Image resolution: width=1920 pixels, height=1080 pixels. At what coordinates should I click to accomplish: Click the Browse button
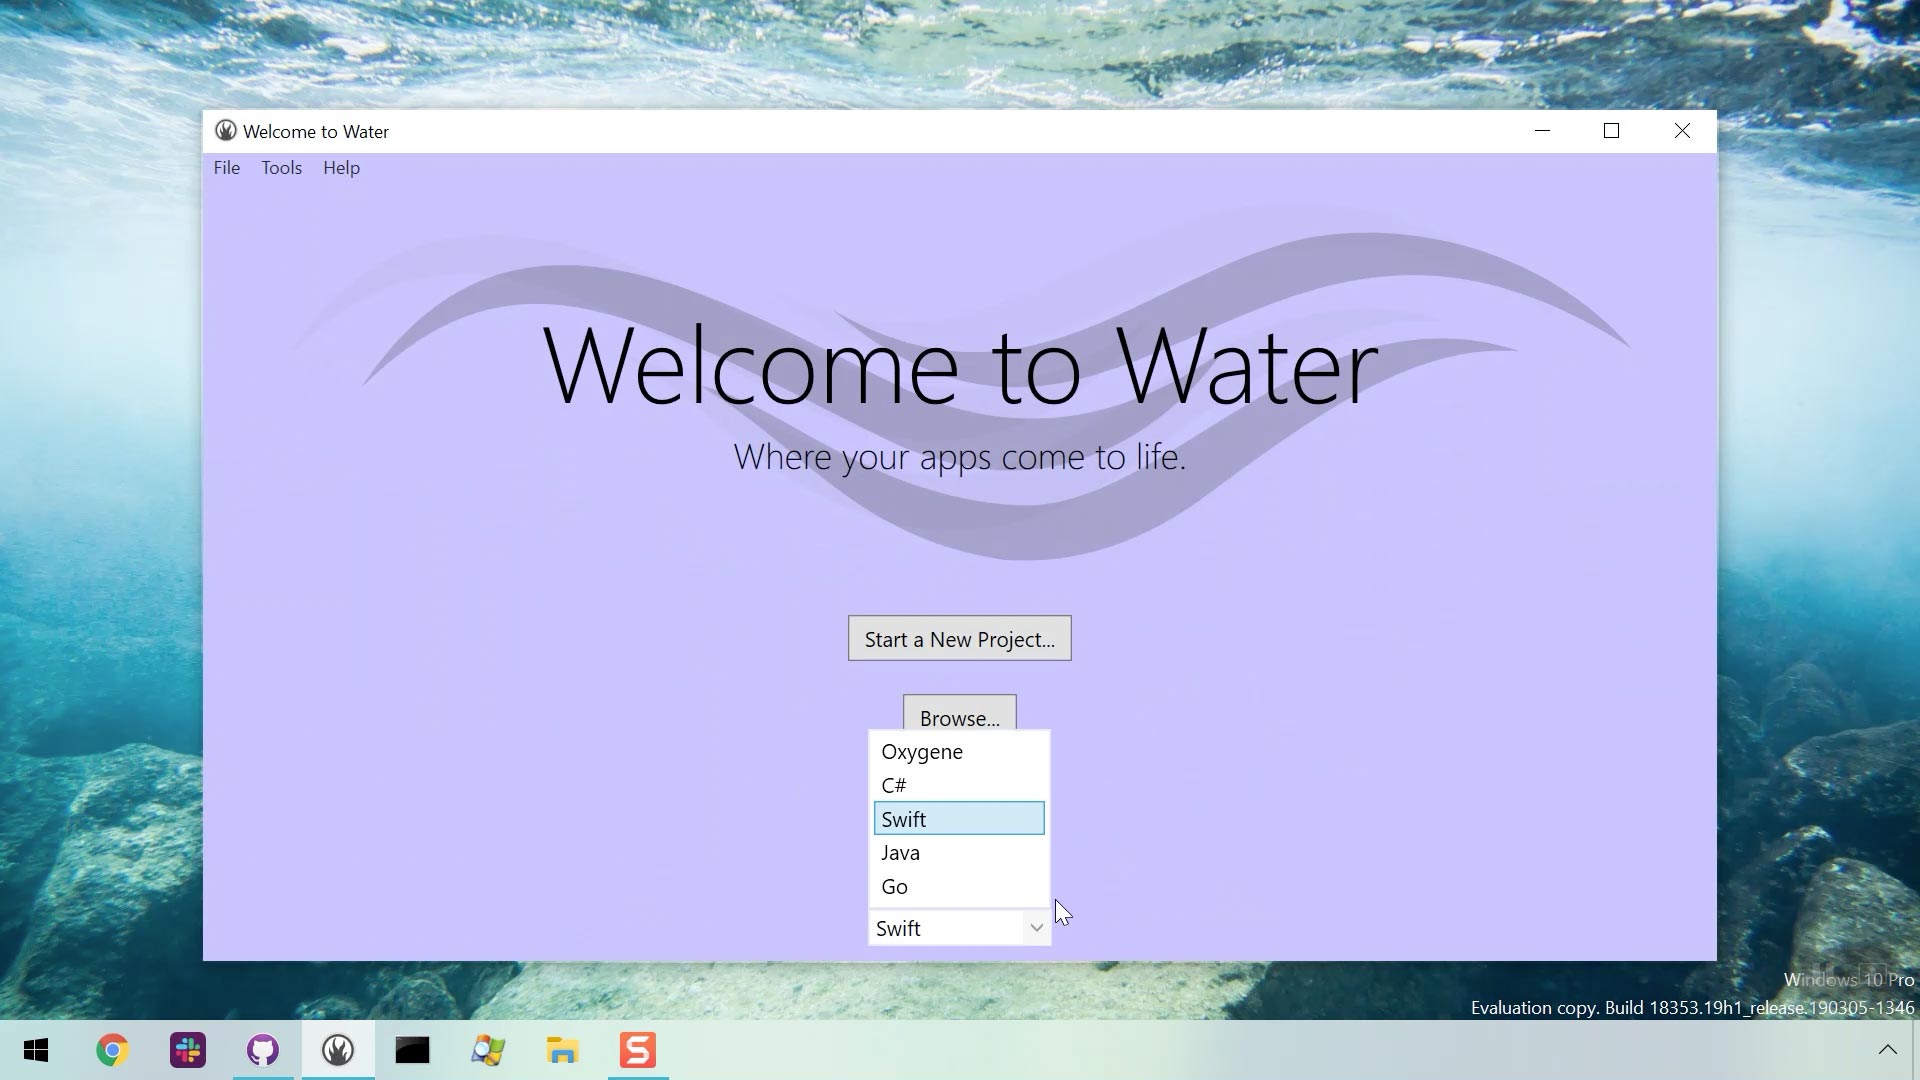pyautogui.click(x=959, y=714)
